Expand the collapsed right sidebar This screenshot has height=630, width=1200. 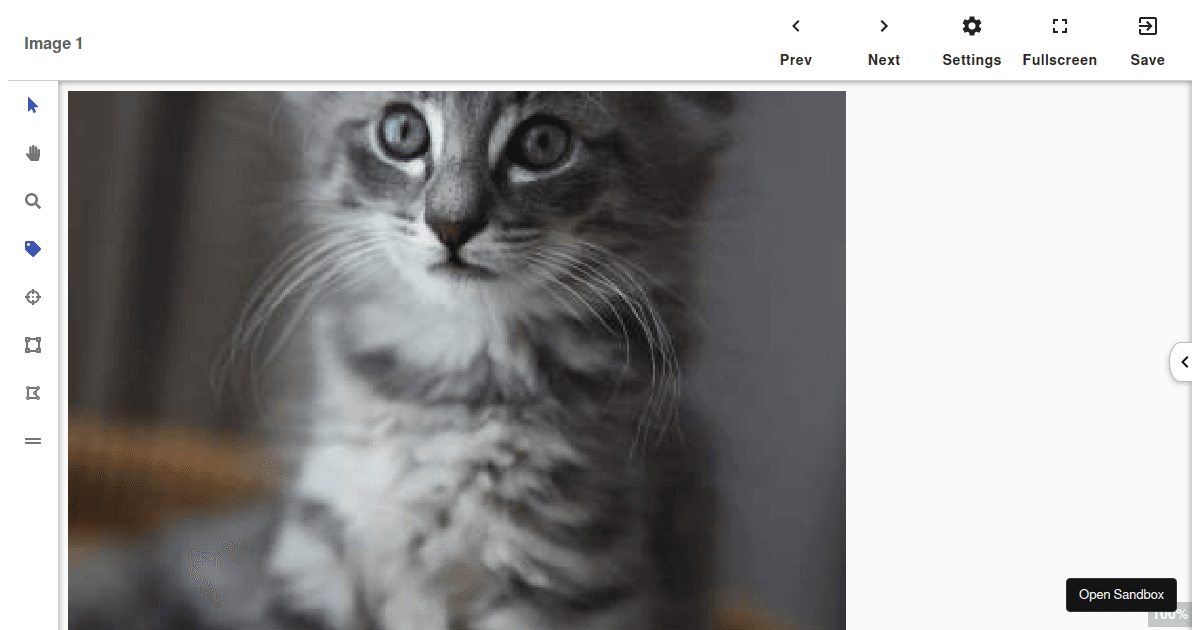1183,362
